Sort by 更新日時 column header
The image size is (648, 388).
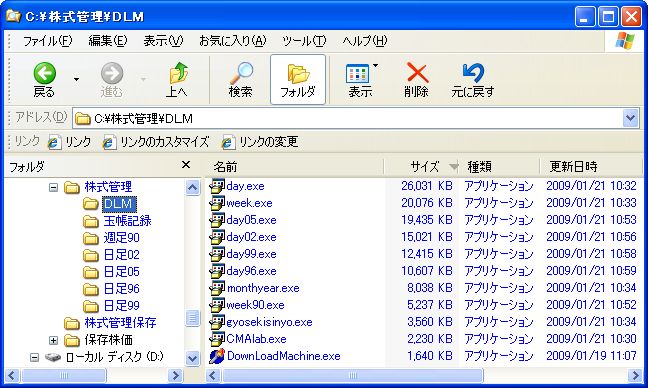point(592,167)
